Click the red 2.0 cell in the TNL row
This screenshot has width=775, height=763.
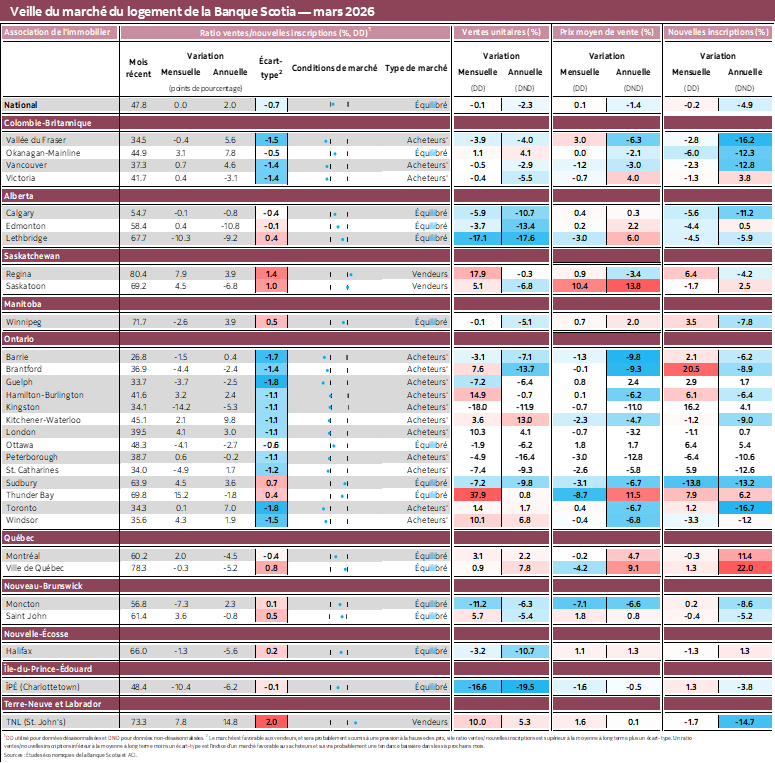270,721
